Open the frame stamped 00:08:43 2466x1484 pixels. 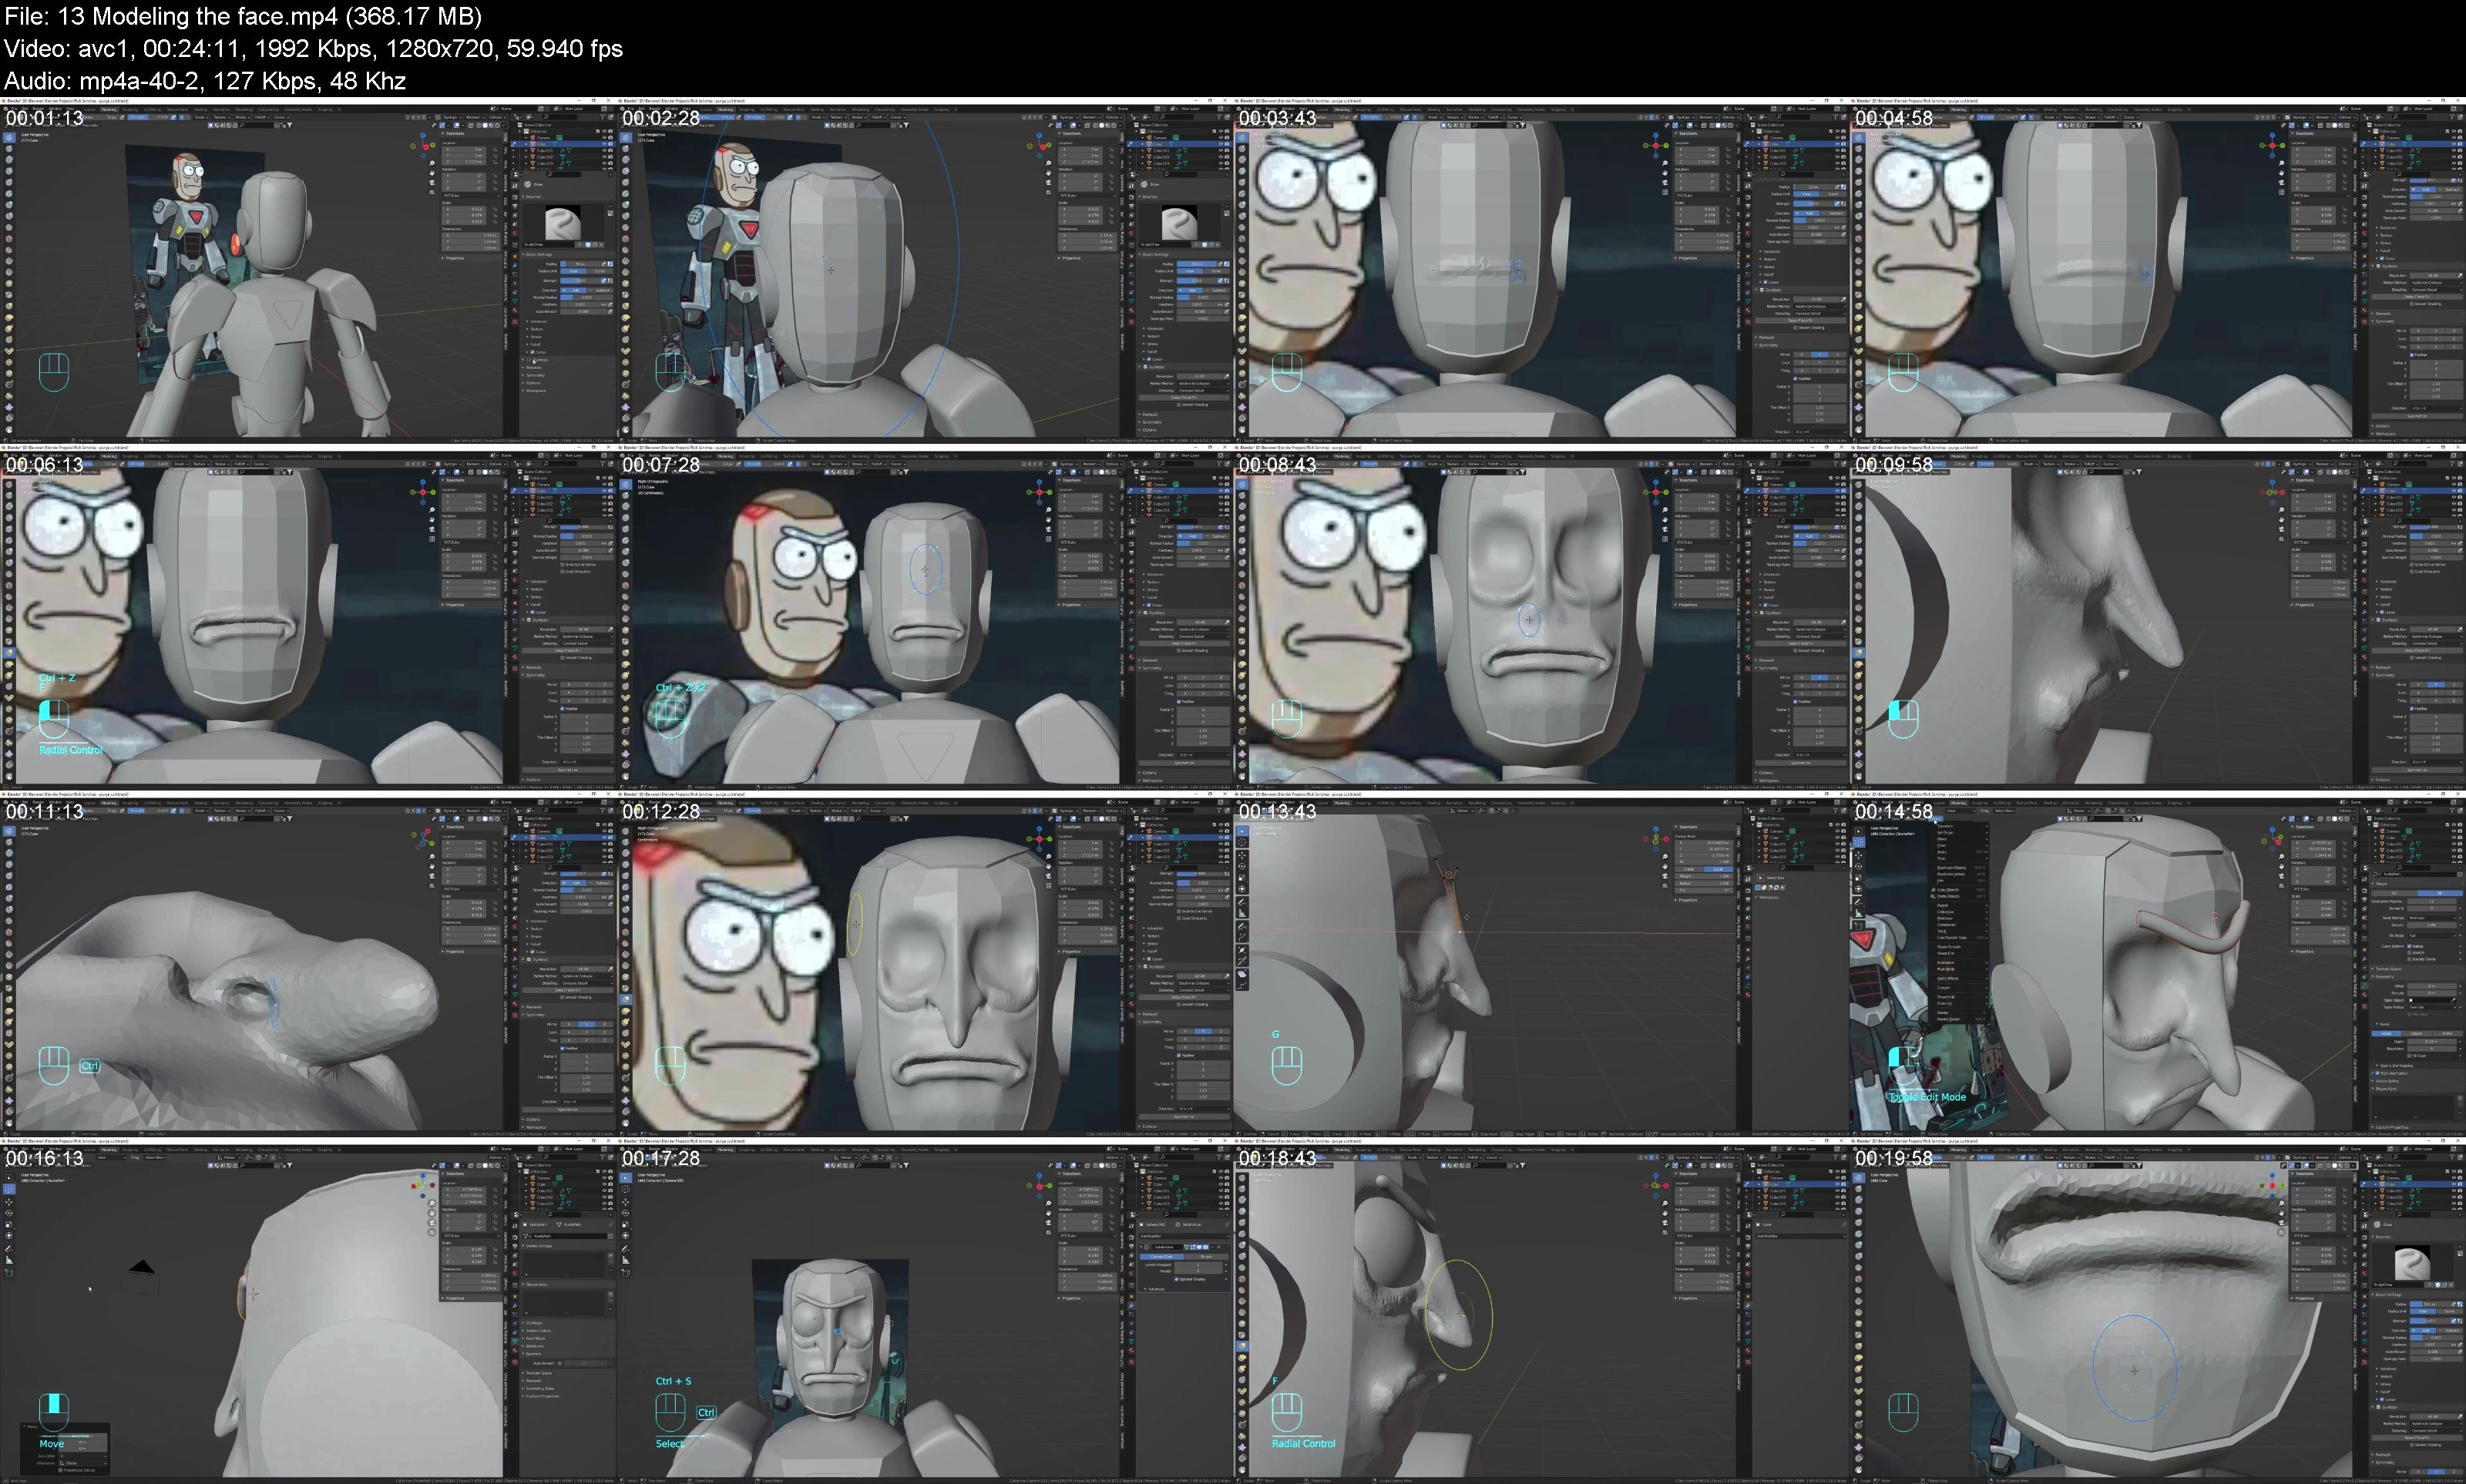click(x=1541, y=617)
